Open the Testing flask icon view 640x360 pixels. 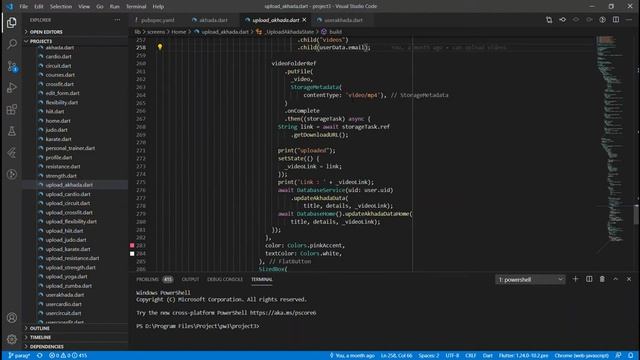[11, 131]
